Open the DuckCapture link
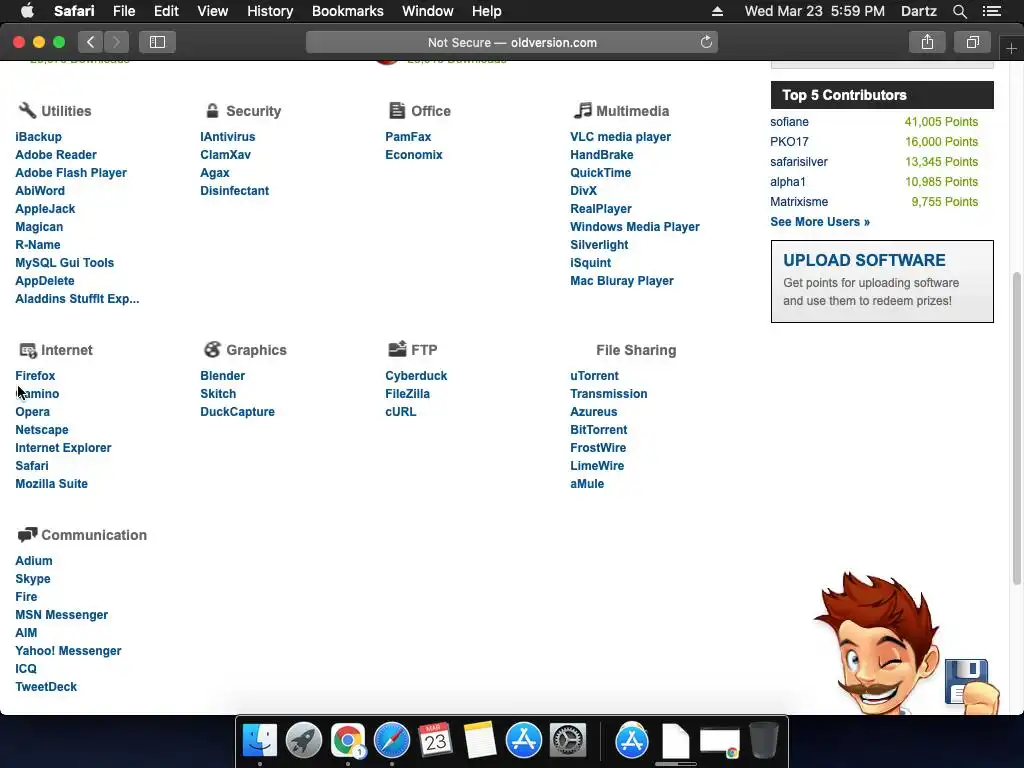 tap(238, 412)
